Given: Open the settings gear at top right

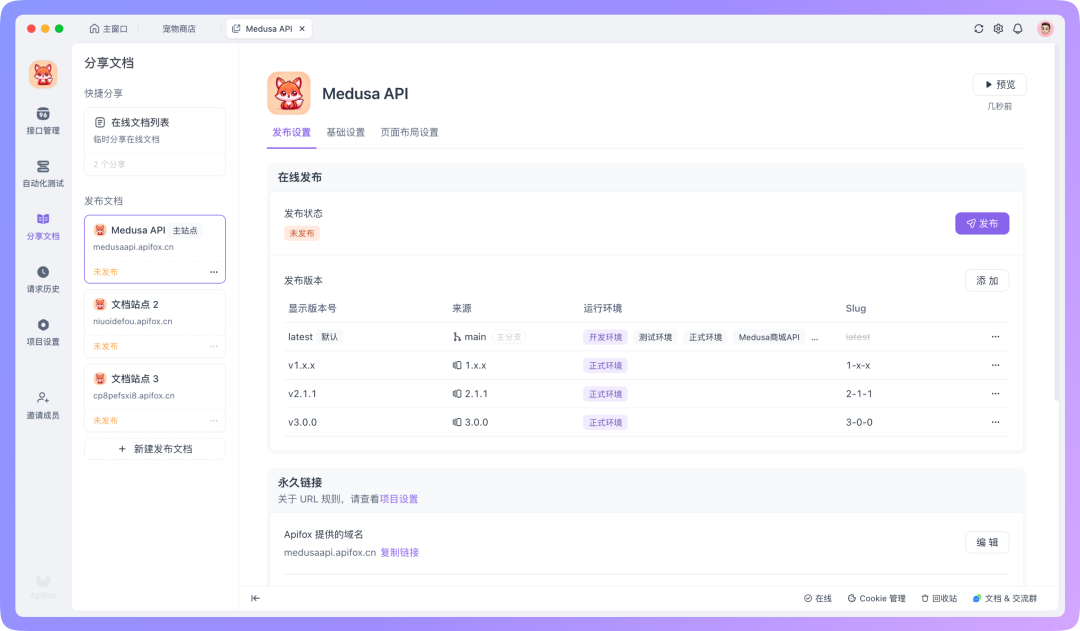Looking at the screenshot, I should click(998, 29).
